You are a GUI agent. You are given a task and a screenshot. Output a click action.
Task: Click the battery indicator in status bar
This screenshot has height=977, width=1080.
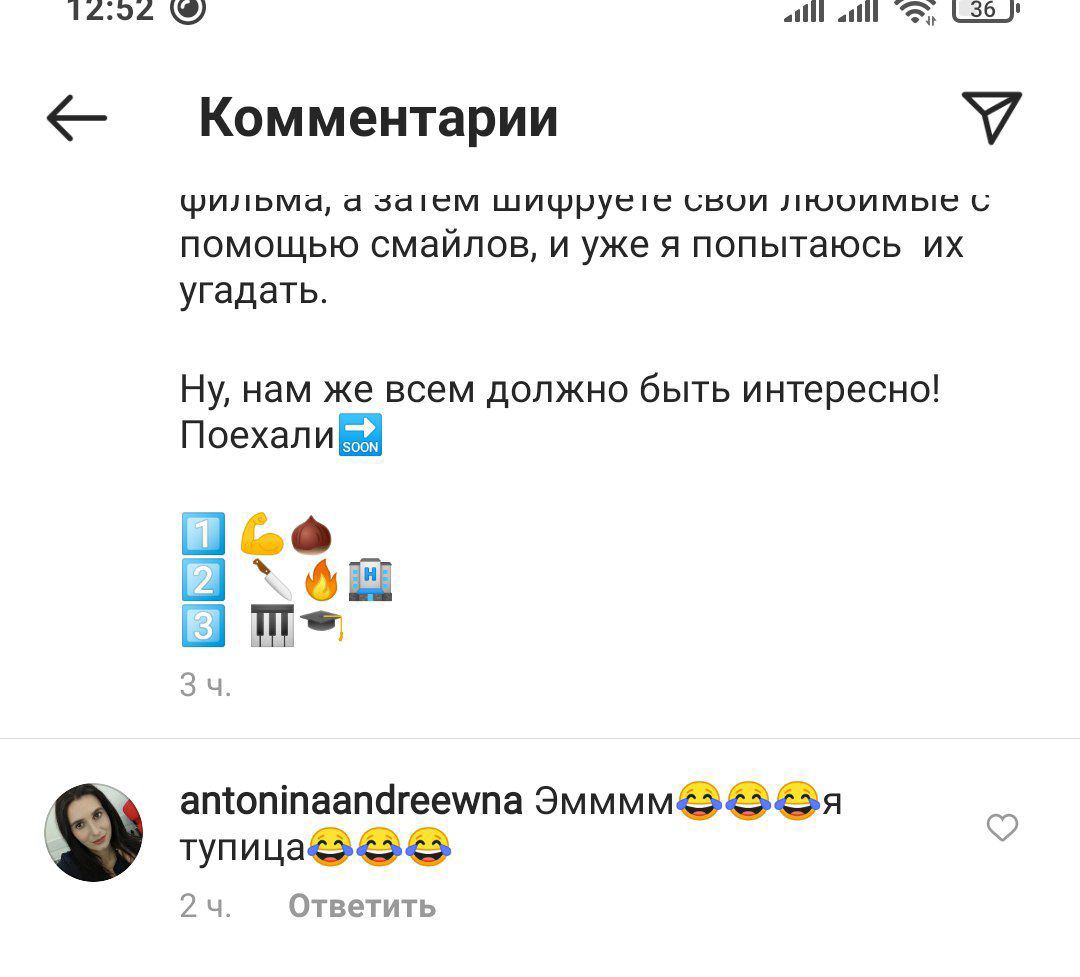[986, 10]
